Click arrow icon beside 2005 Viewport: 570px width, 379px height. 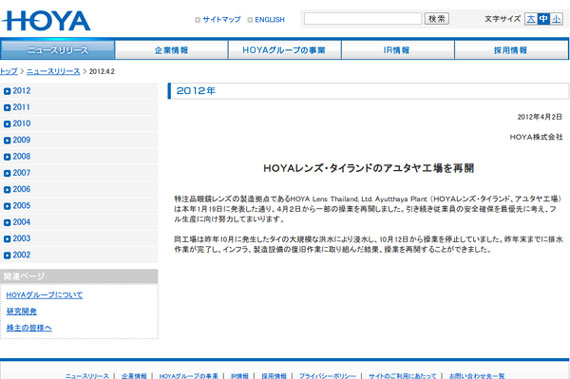click(7, 206)
